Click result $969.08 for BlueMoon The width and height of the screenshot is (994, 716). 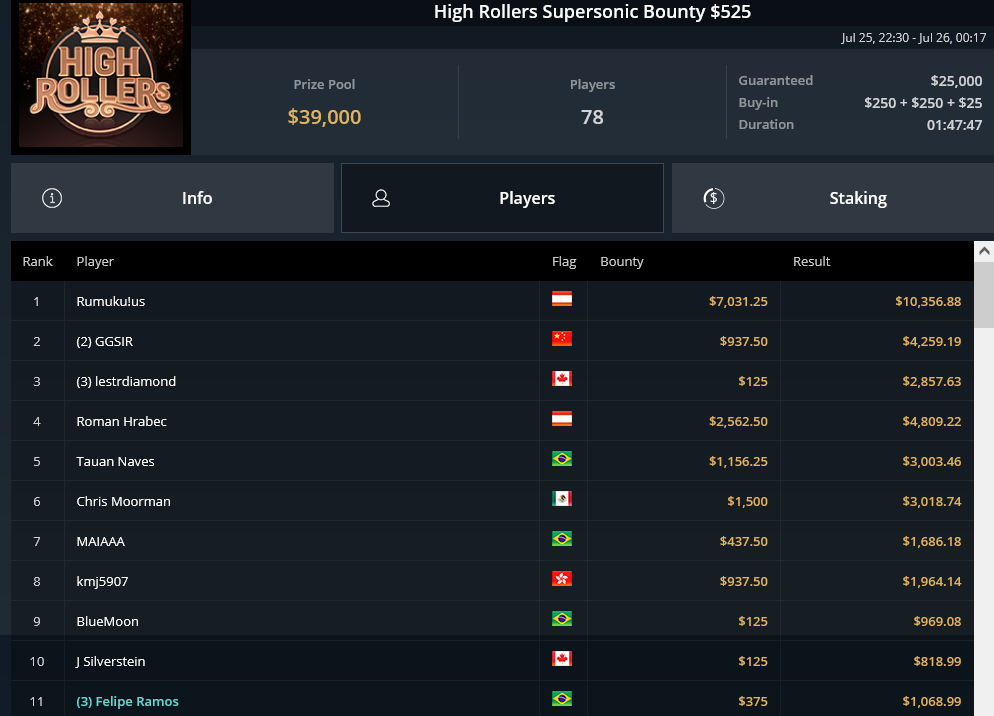click(x=937, y=621)
